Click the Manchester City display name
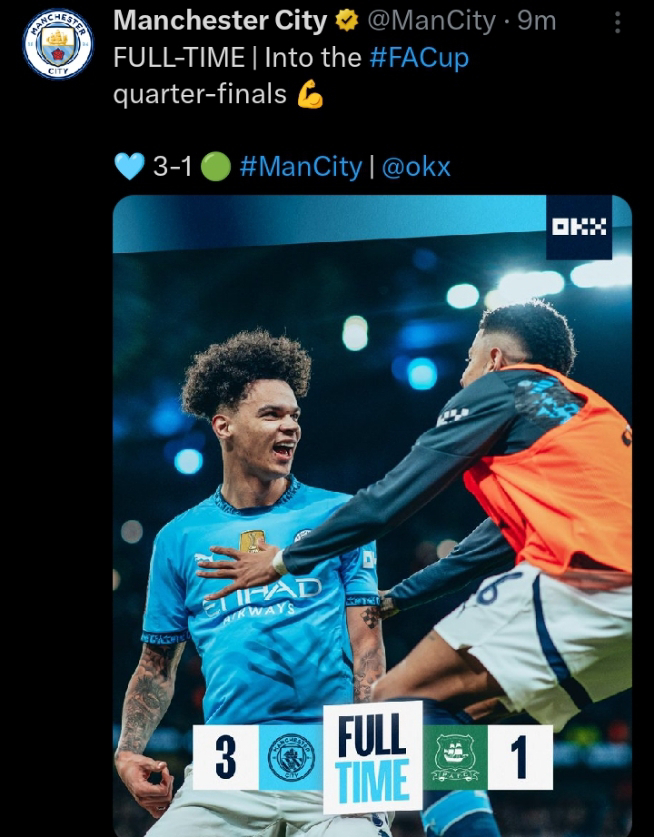The height and width of the screenshot is (837, 654). (x=220, y=21)
